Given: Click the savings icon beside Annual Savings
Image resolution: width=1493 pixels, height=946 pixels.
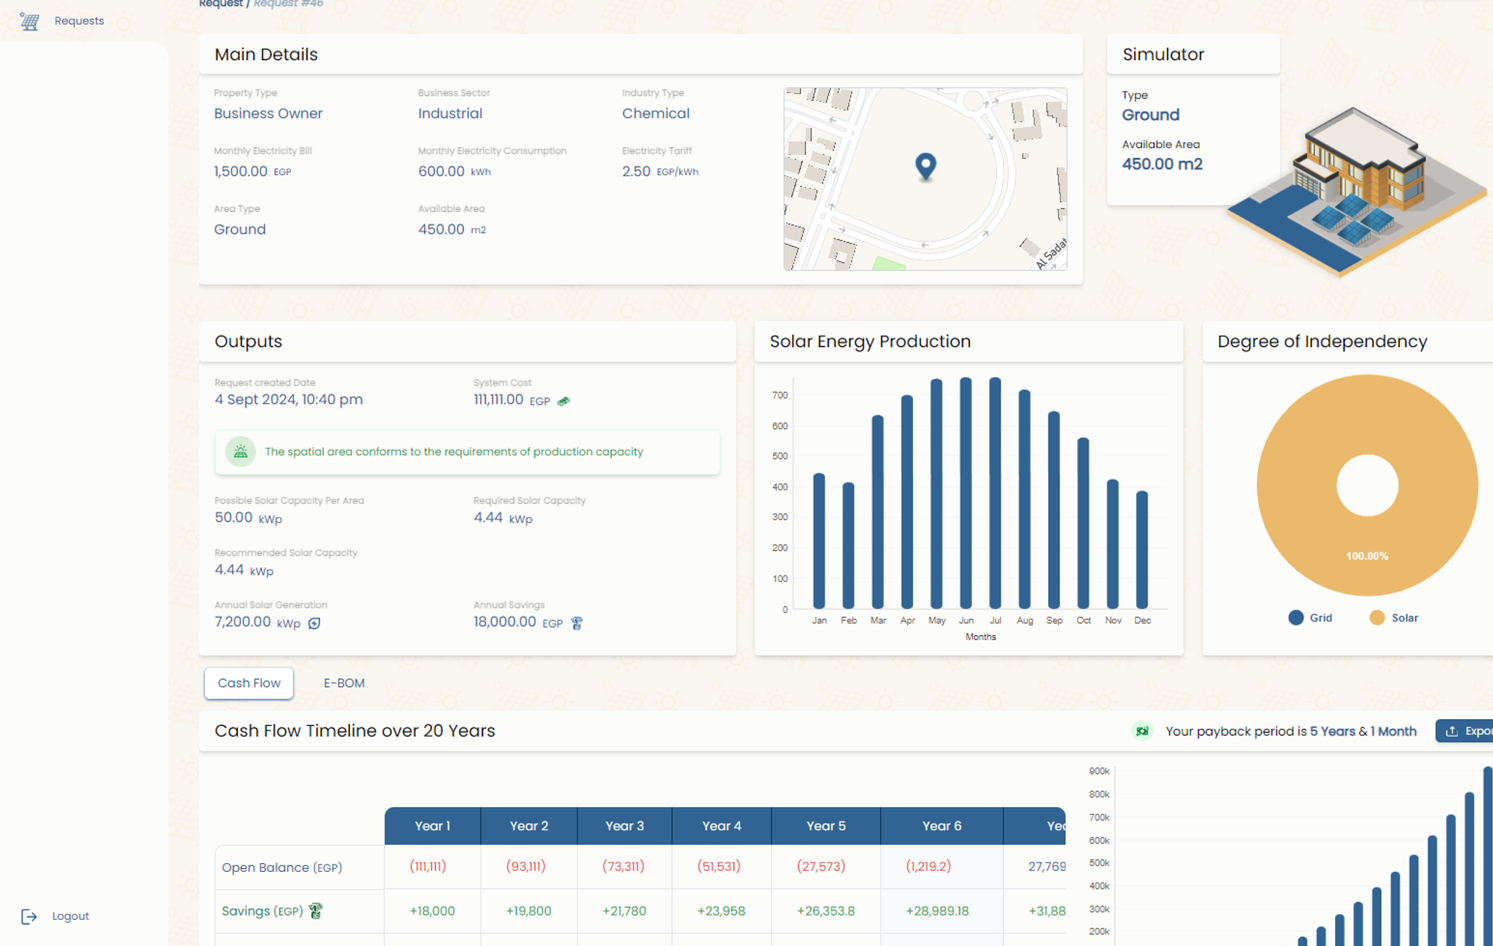Looking at the screenshot, I should [577, 623].
